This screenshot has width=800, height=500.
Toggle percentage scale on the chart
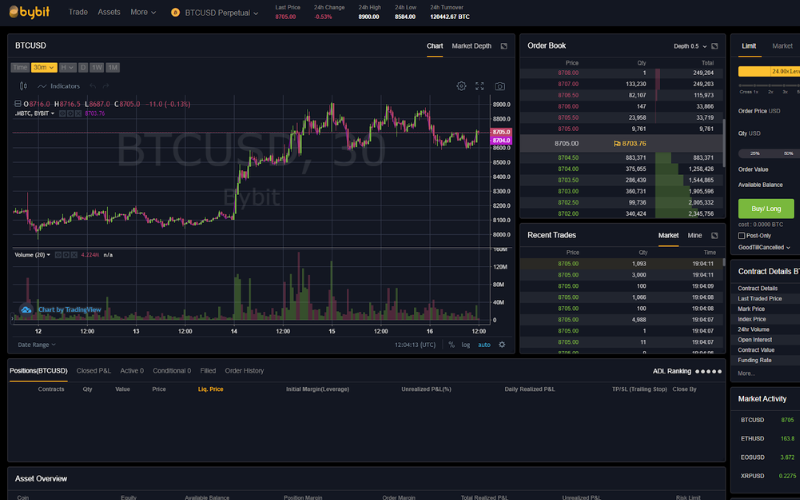click(x=451, y=344)
